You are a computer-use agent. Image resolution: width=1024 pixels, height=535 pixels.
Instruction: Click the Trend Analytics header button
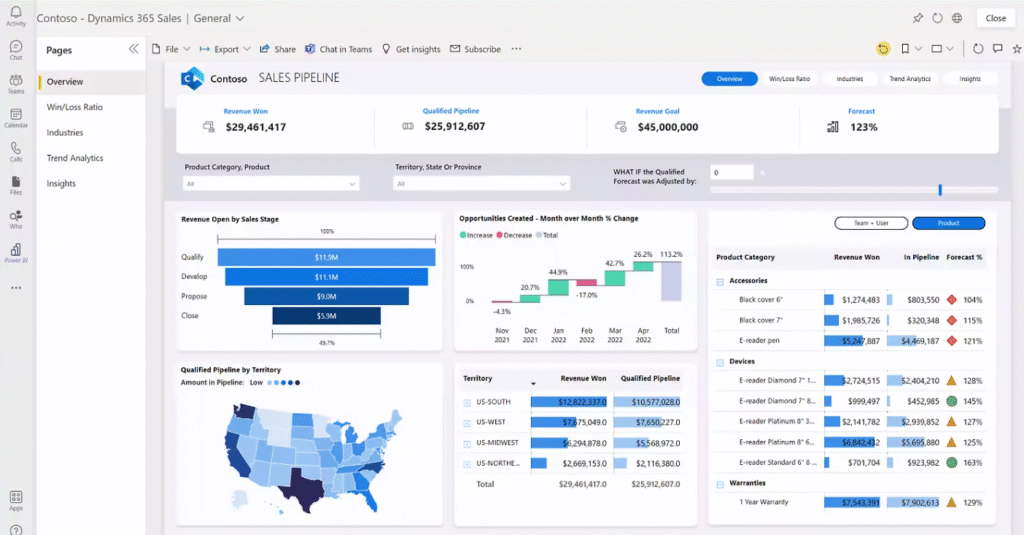[910, 78]
